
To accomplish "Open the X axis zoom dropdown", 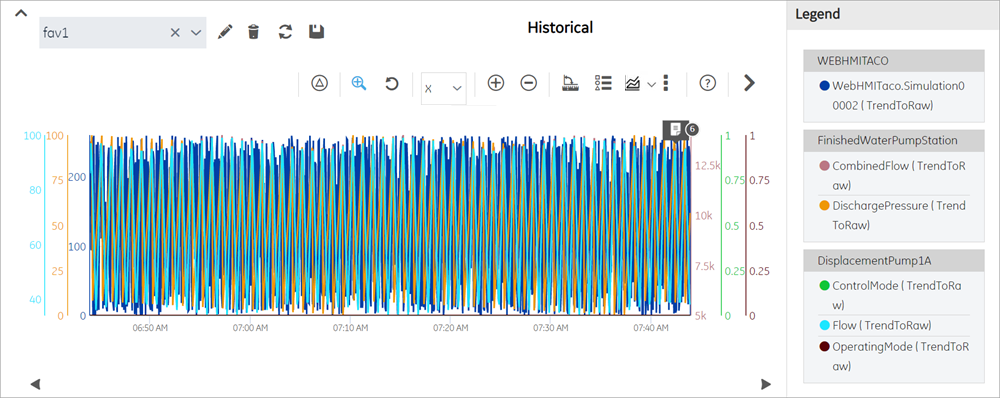I will tap(444, 89).
